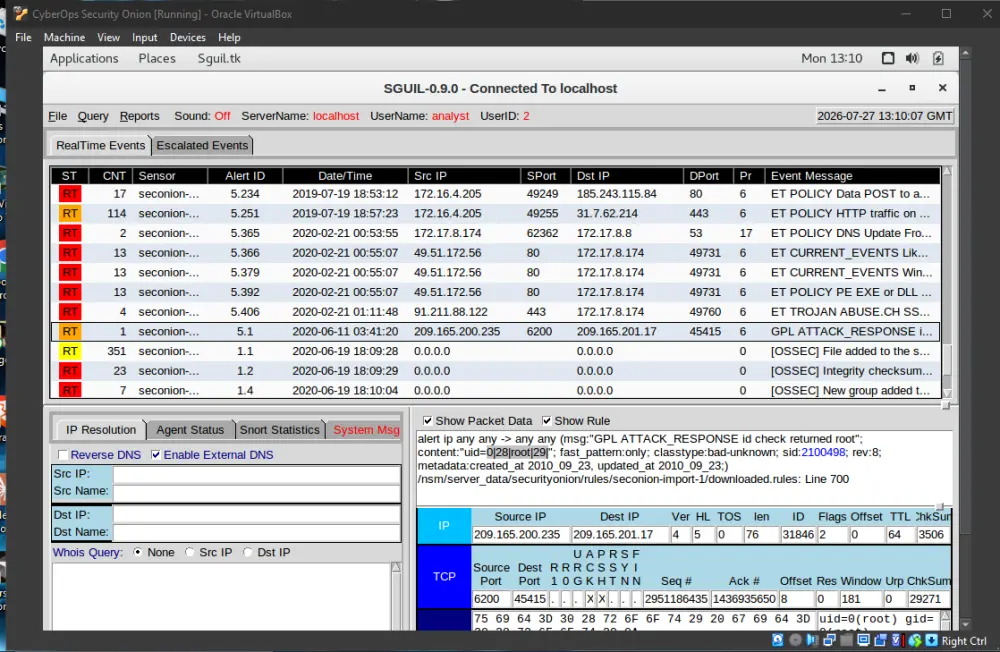
Task: Click the orange RT status of alert 5.251
Action: point(70,214)
